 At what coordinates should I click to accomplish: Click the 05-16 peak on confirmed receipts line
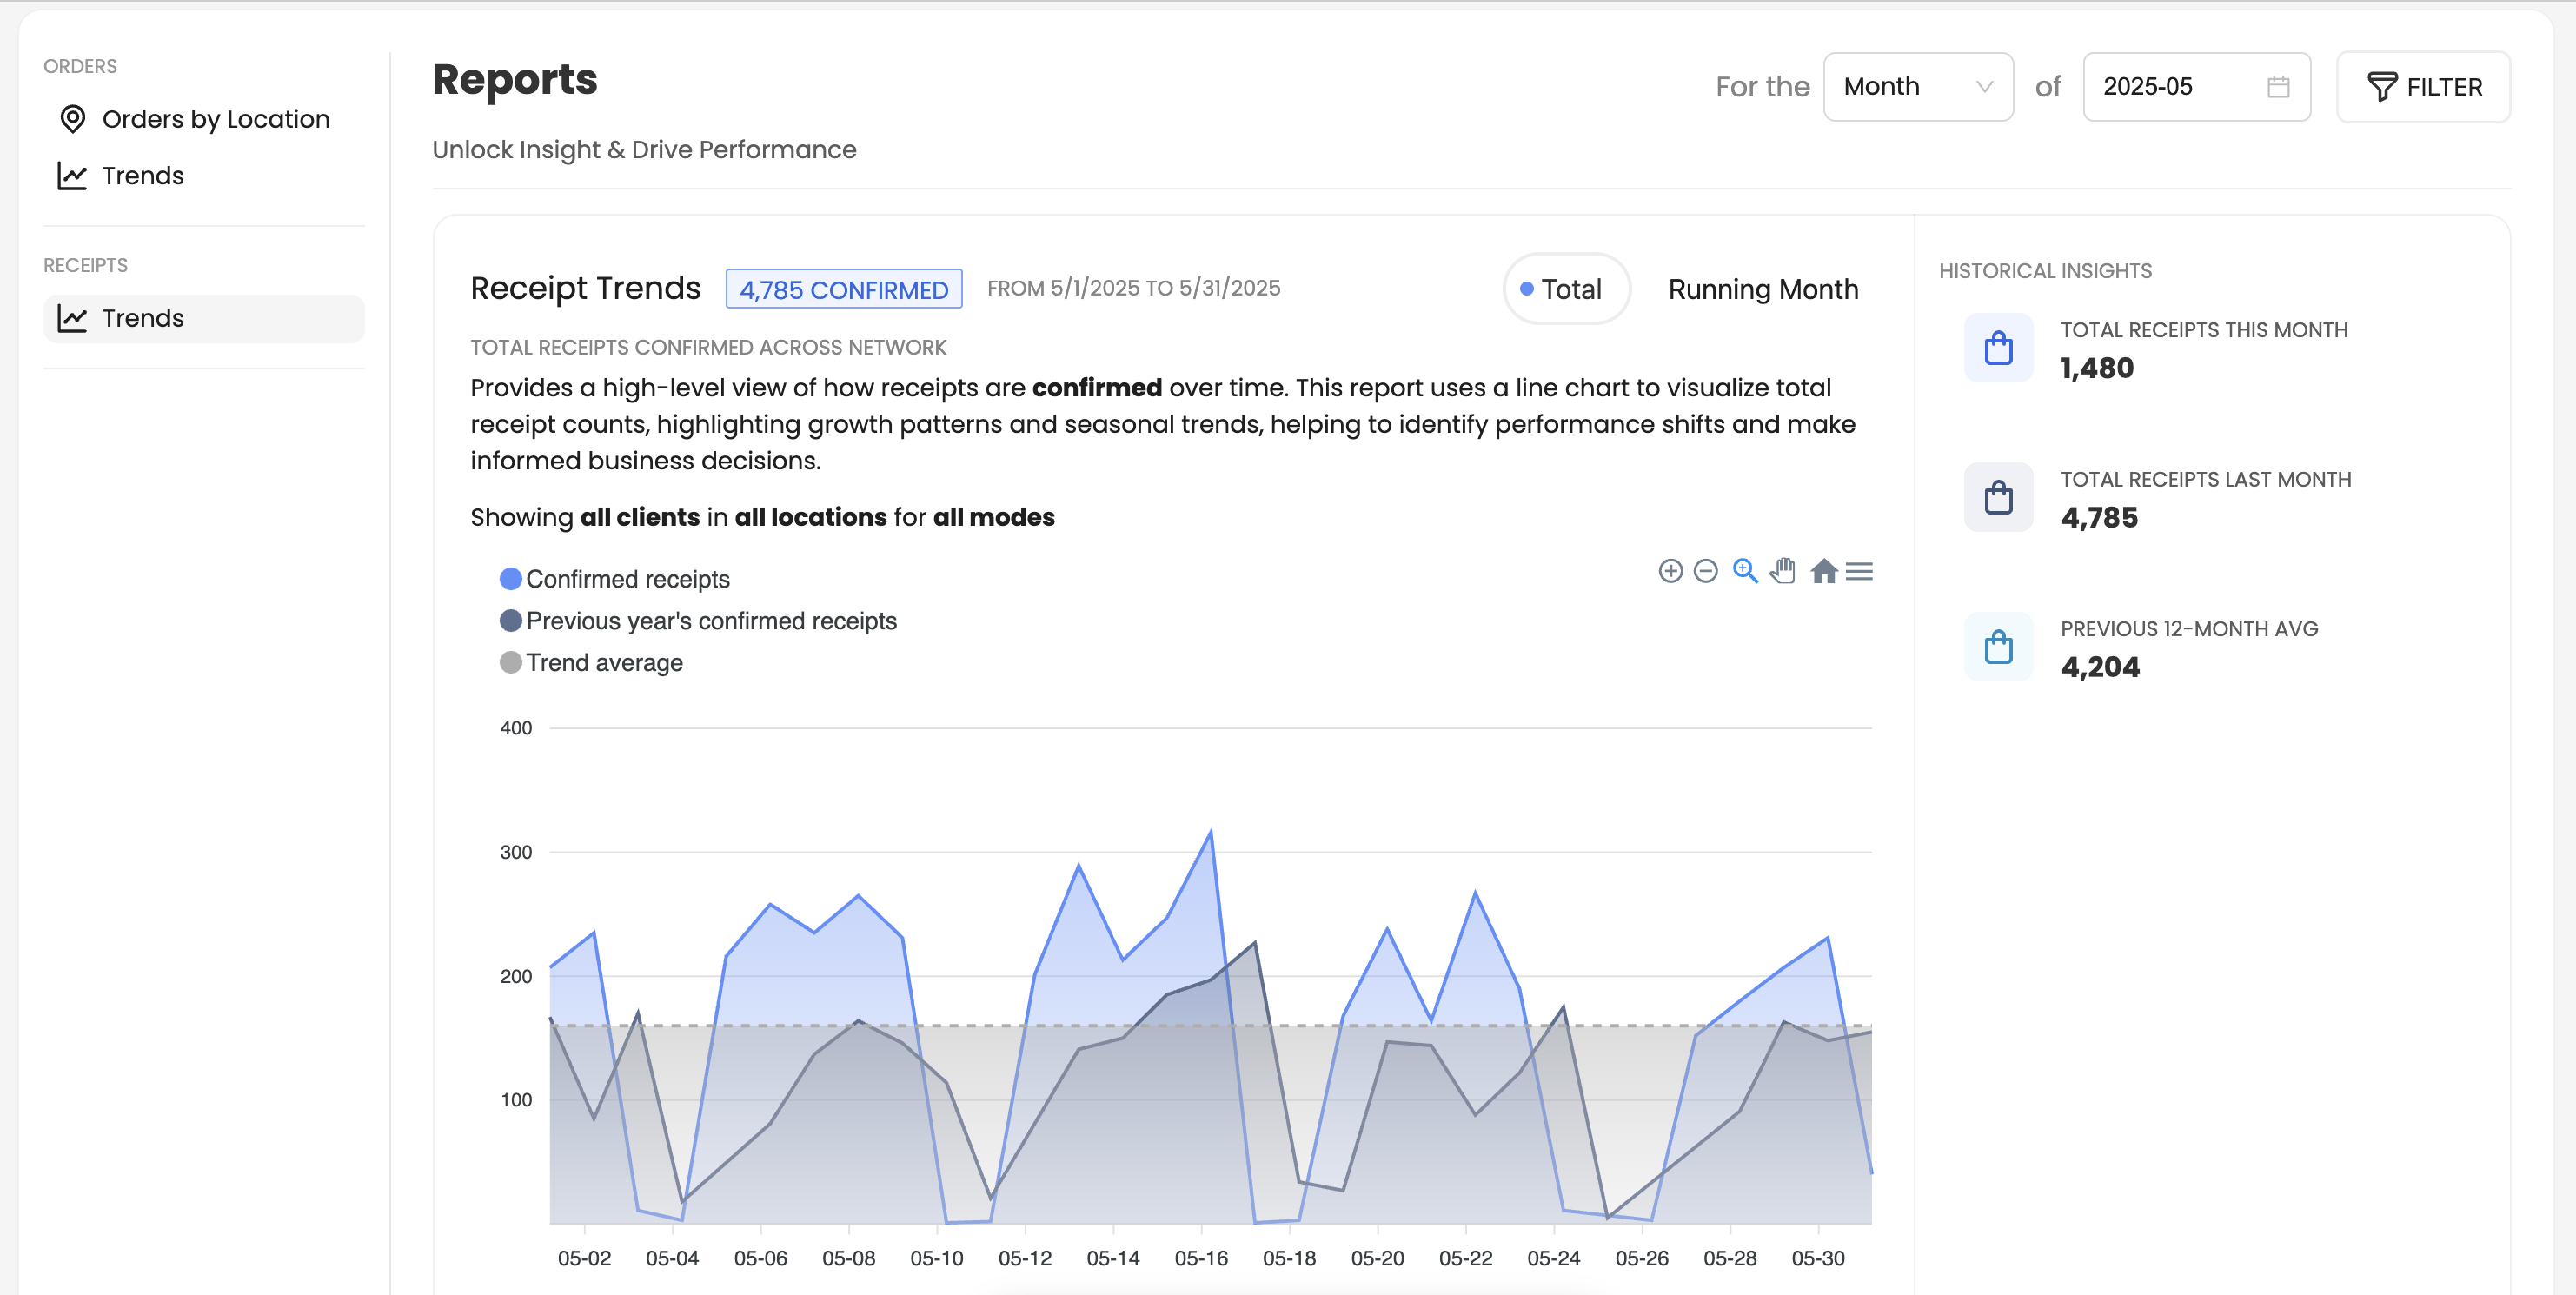[x=1210, y=832]
